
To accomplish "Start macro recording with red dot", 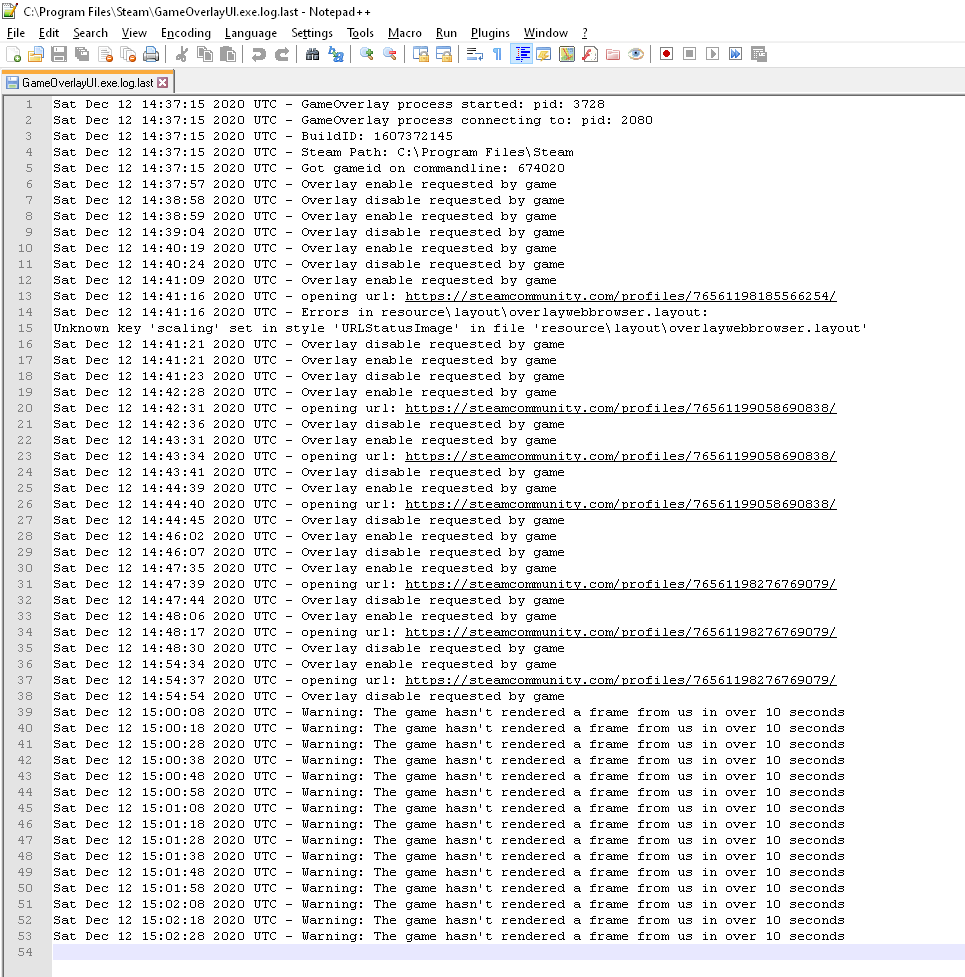I will coord(667,55).
